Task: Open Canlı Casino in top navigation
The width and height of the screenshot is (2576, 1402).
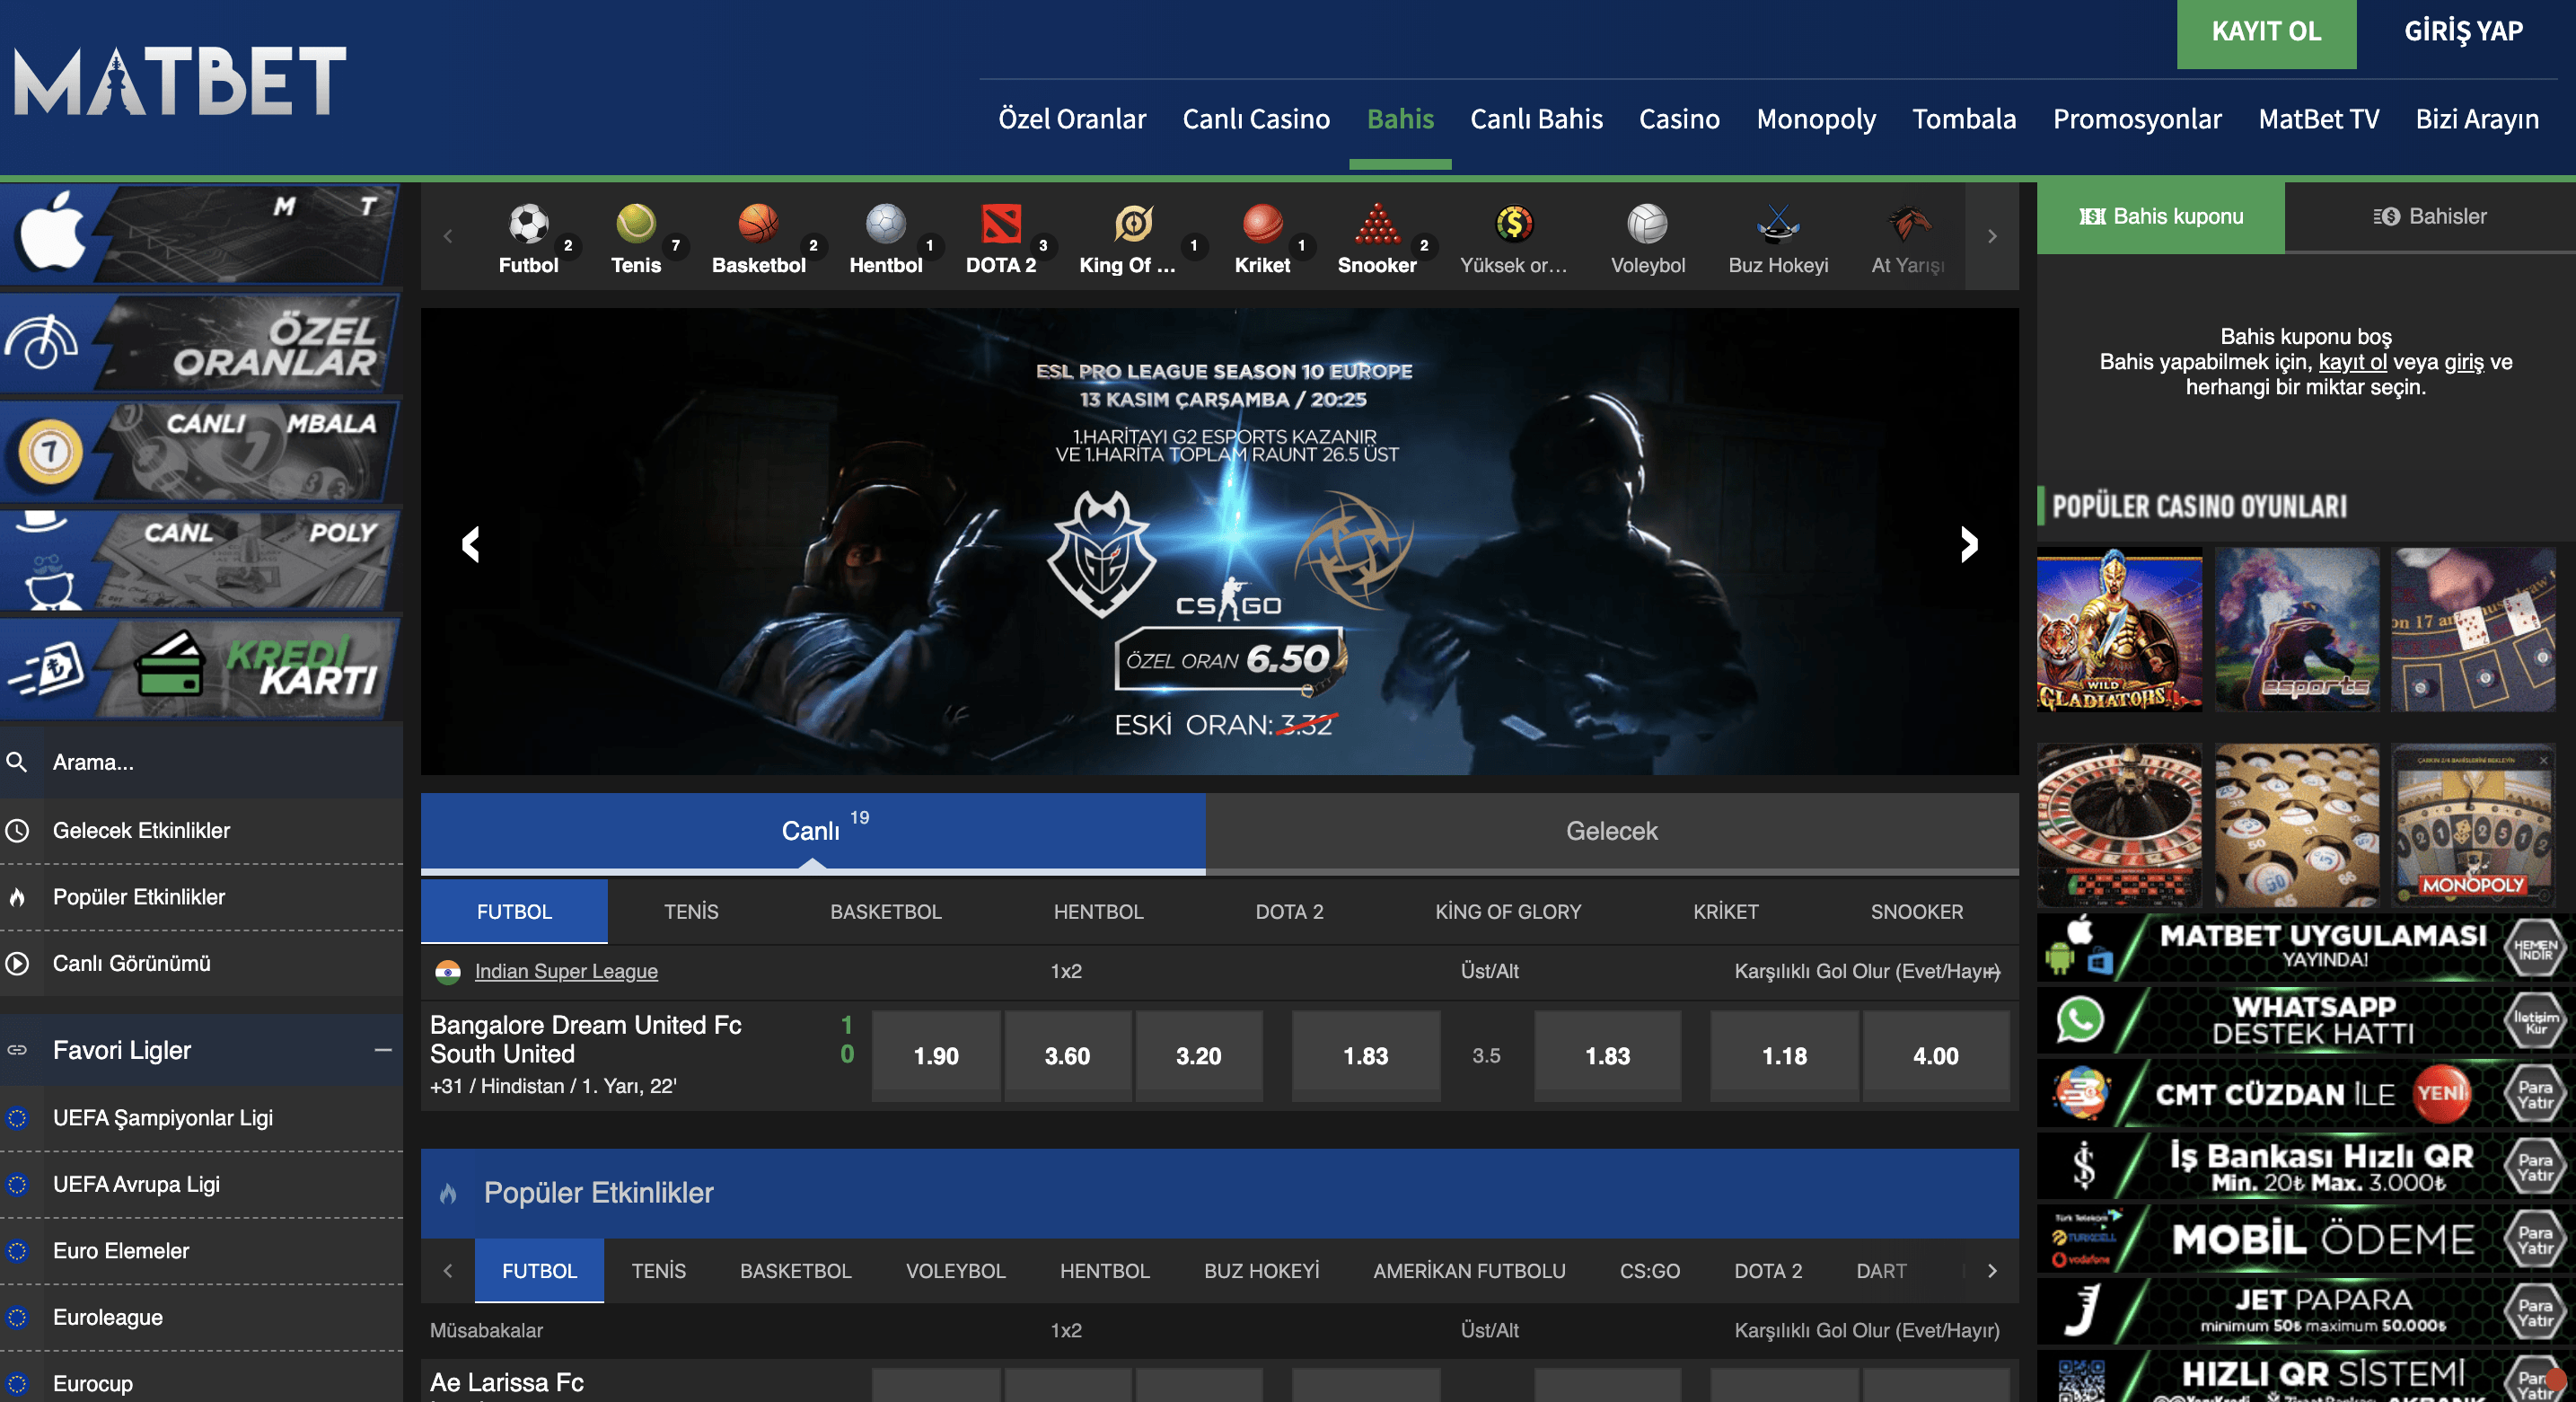Action: (x=1255, y=119)
